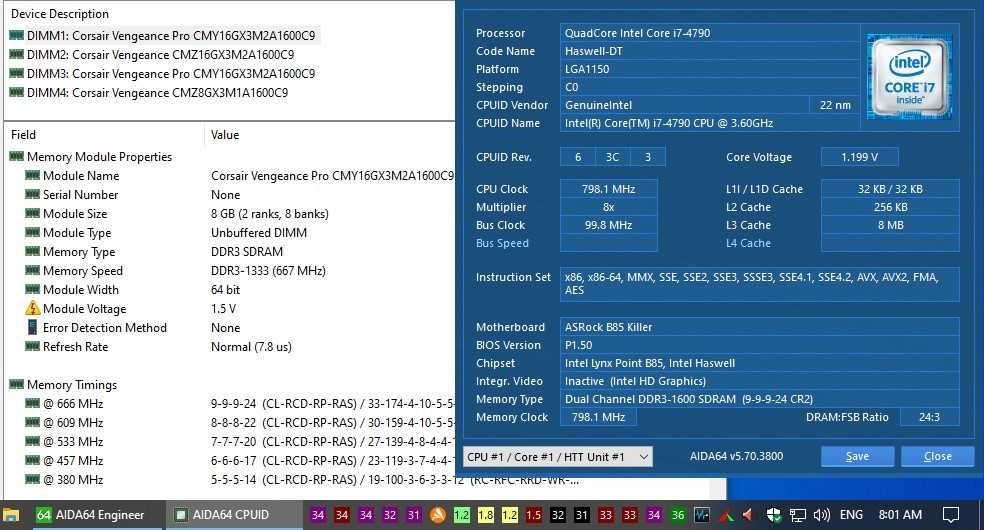This screenshot has height=530, width=984.
Task: Click the dark red 34 temperature tray icon
Action: [341, 515]
